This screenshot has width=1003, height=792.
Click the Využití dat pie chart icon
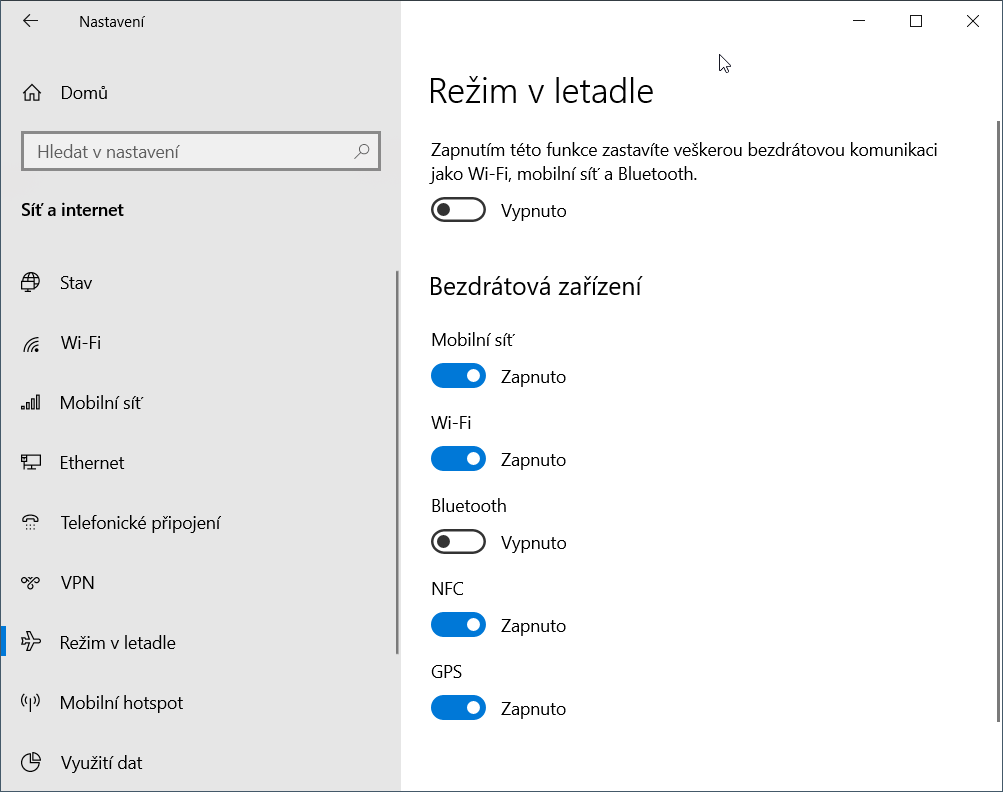point(31,763)
